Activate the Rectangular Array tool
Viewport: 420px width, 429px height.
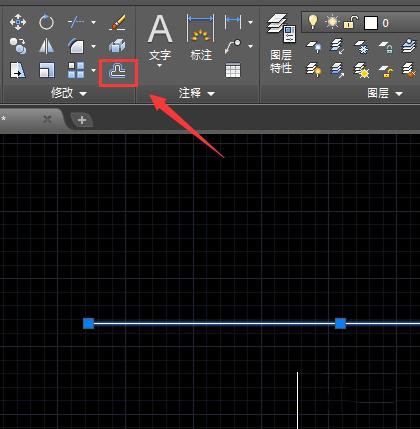[76, 70]
